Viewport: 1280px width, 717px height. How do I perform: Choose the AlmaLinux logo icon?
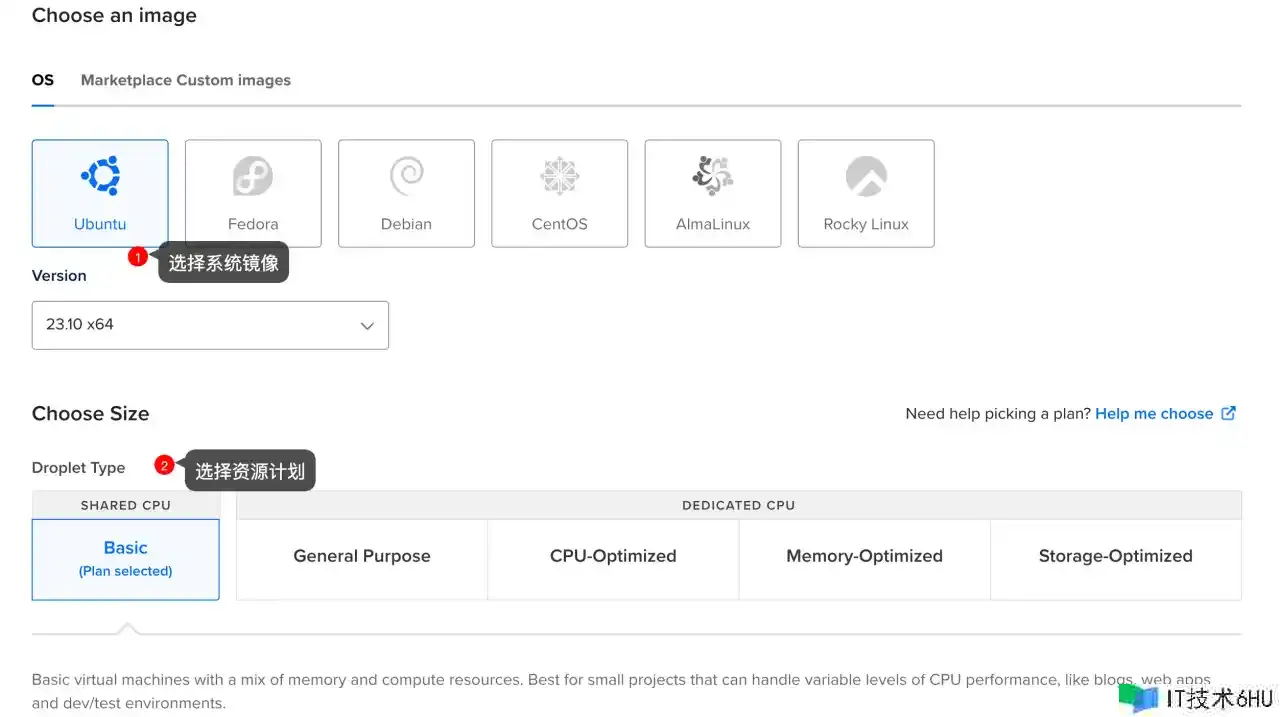coord(713,177)
